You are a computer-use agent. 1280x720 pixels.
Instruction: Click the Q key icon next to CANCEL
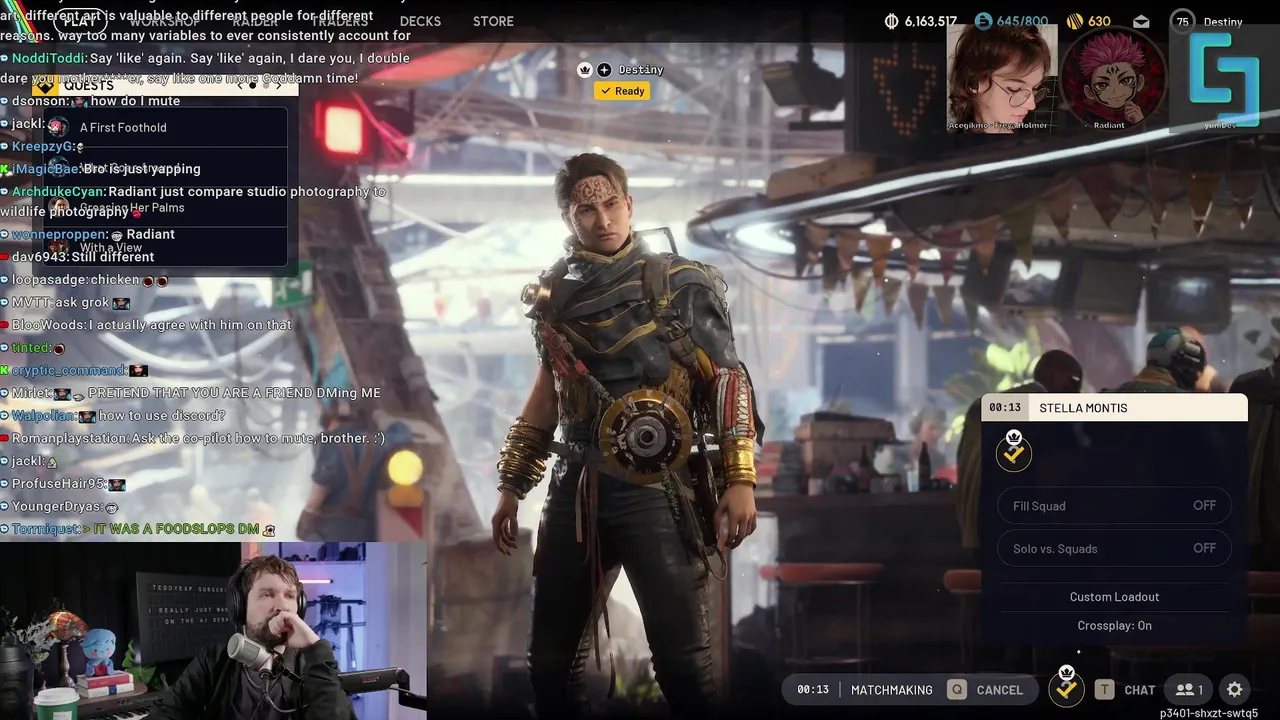(x=957, y=690)
